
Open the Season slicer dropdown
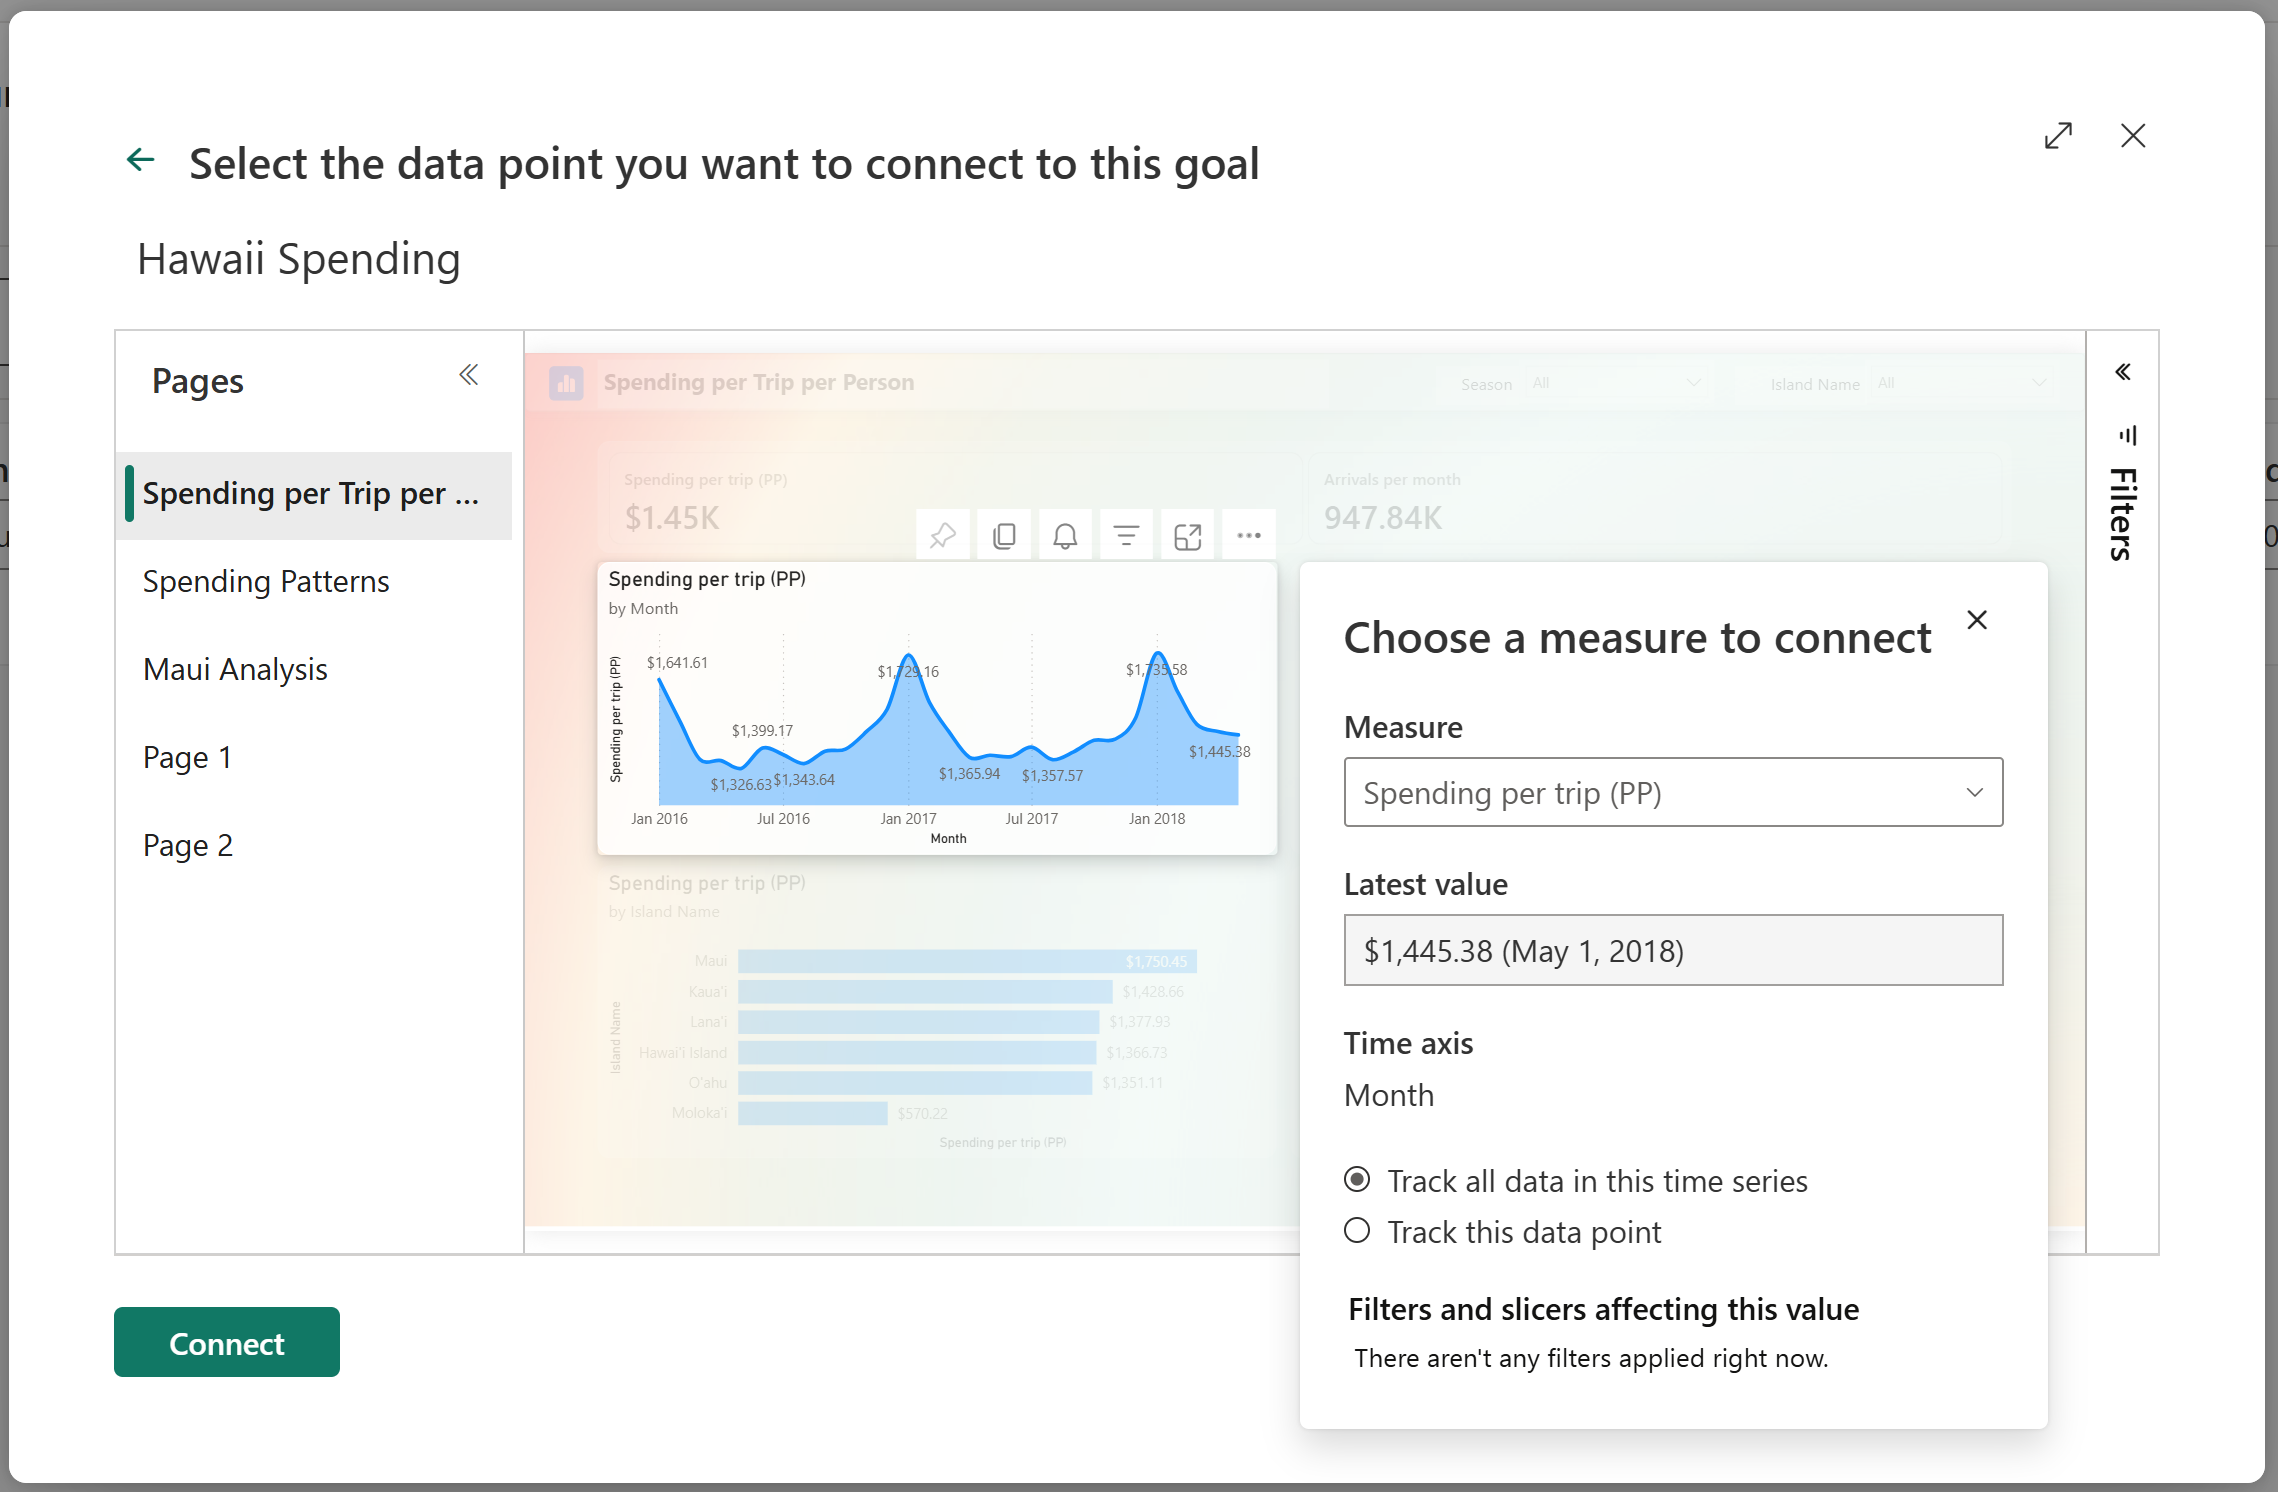[x=1616, y=383]
